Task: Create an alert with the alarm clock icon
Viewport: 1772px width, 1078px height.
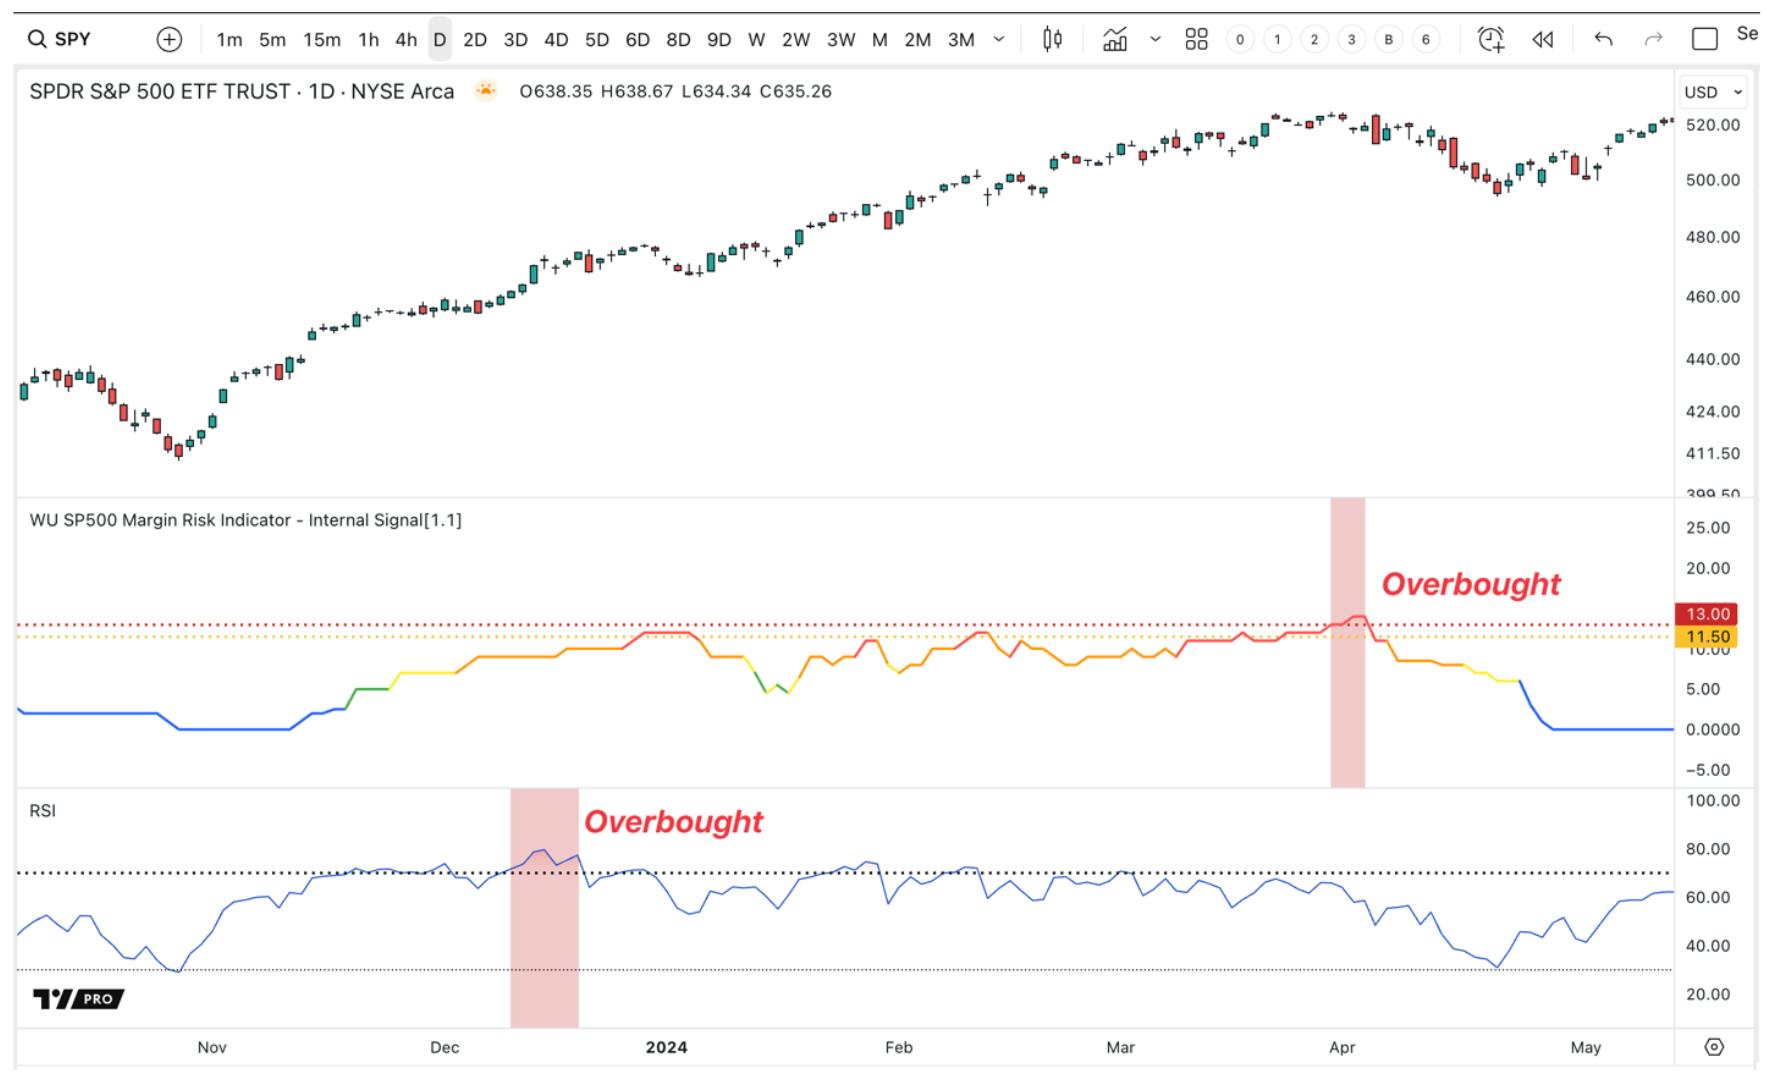Action: point(1490,39)
